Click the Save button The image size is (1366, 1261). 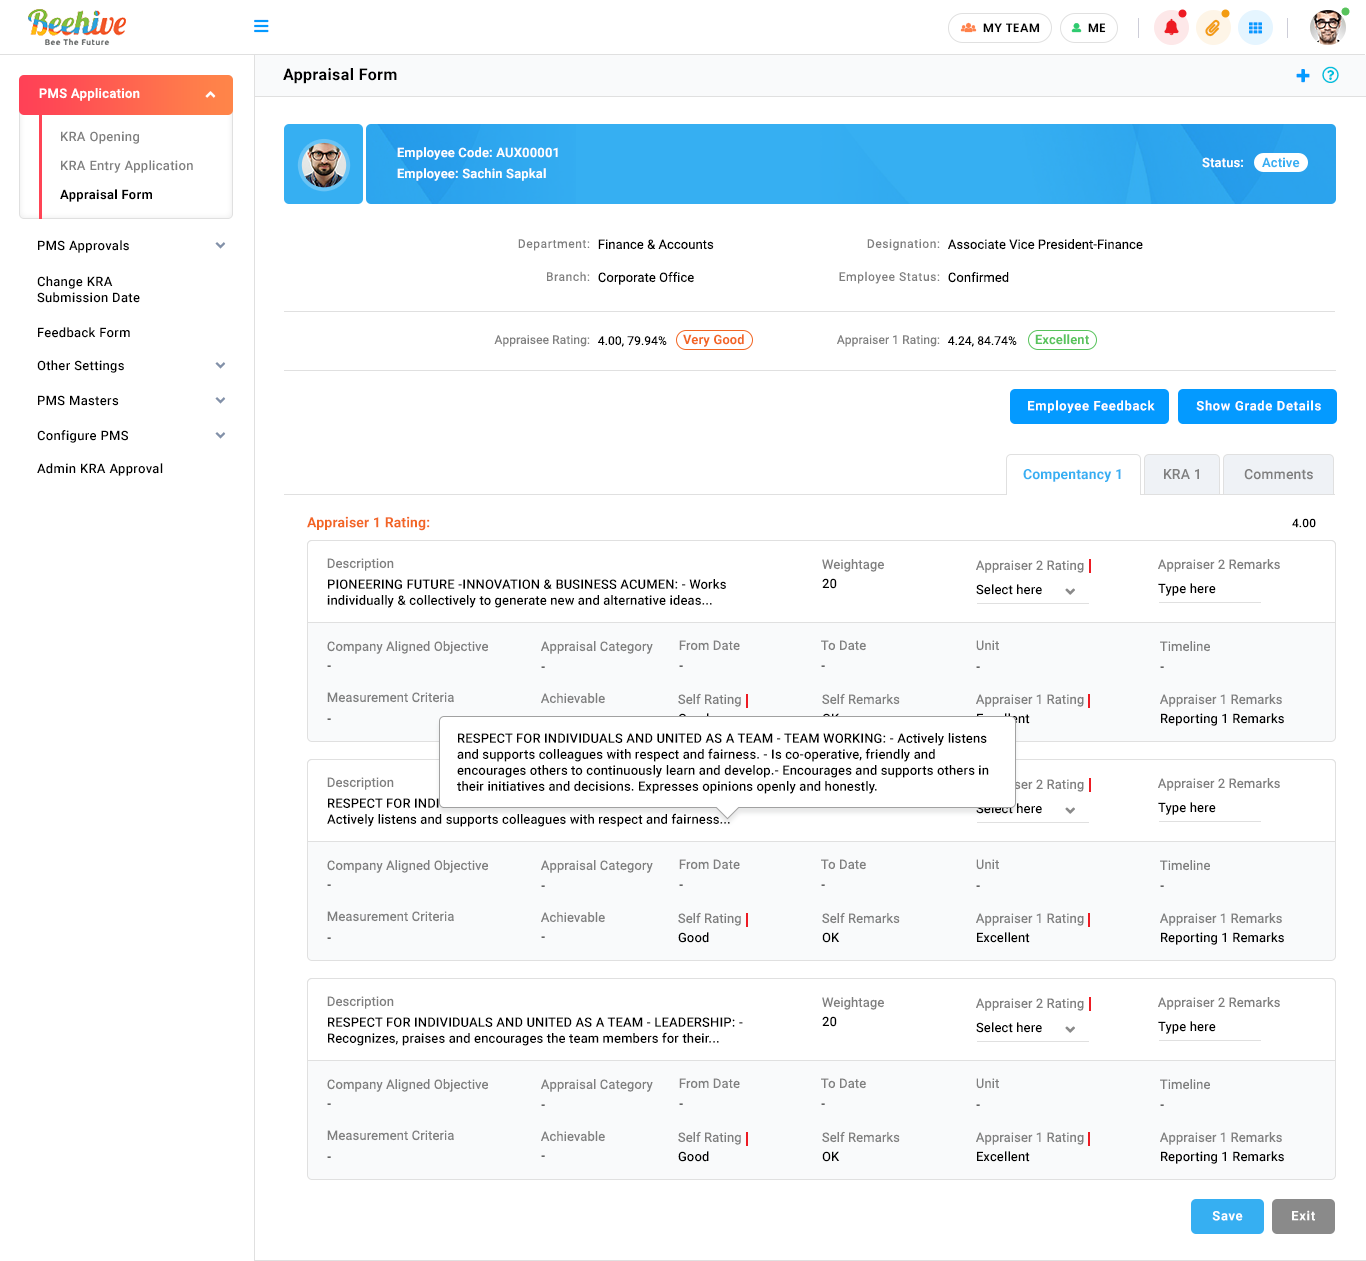click(1227, 1217)
